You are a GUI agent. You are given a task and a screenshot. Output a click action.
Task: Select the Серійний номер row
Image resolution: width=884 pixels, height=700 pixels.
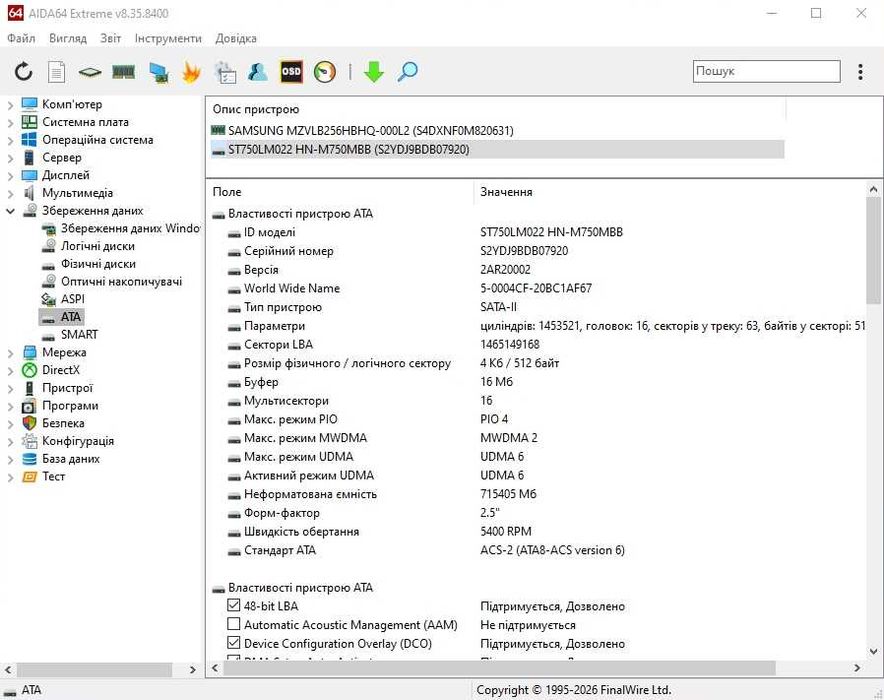pos(536,251)
